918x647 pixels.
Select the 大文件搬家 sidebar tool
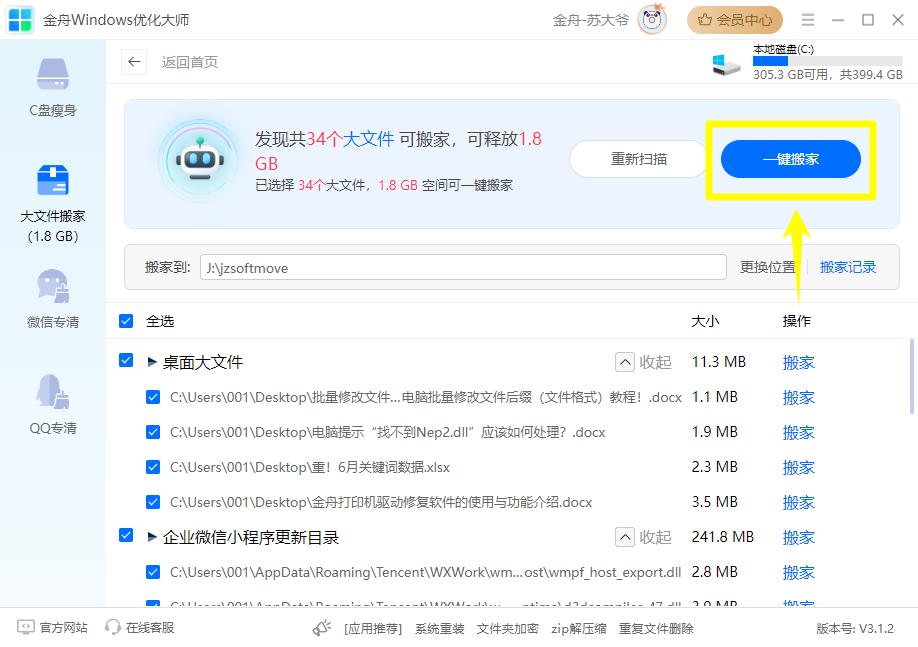click(x=53, y=203)
